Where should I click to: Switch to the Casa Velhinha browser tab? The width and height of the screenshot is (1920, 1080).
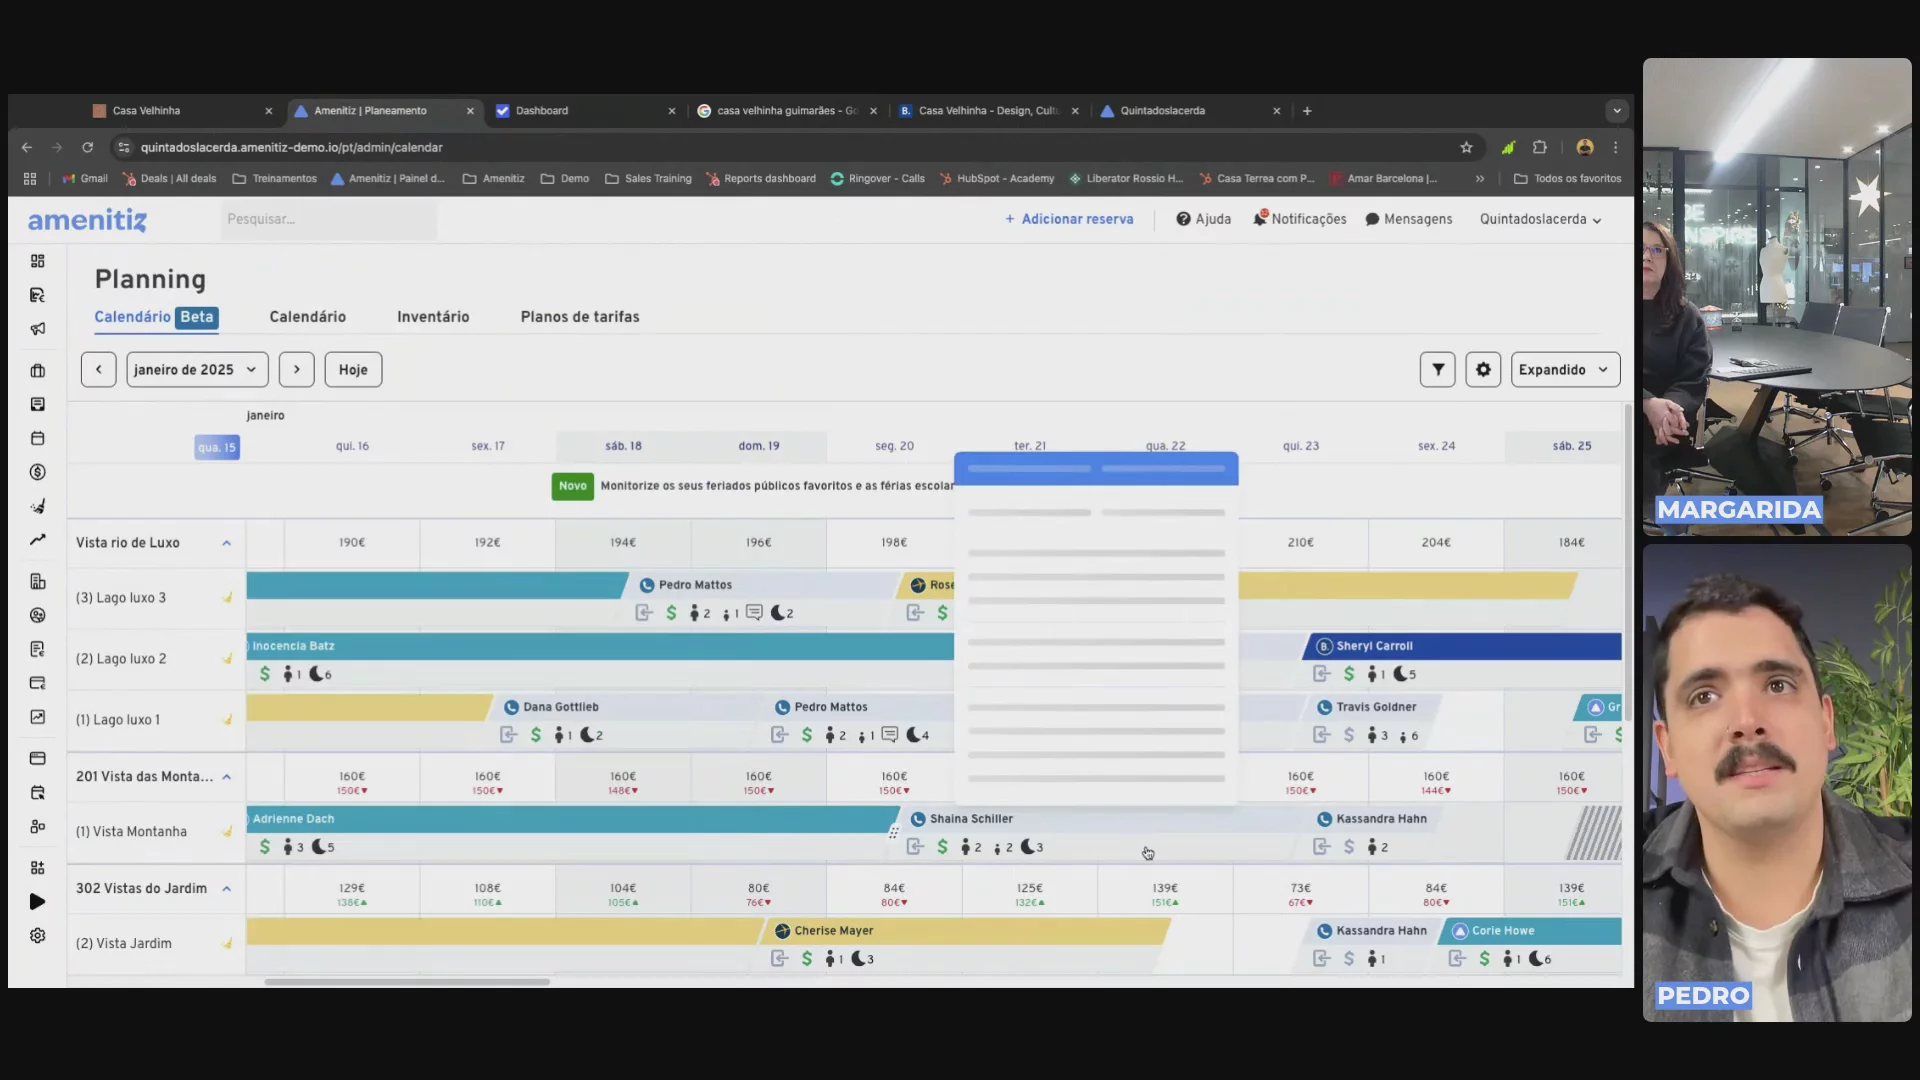(182, 111)
